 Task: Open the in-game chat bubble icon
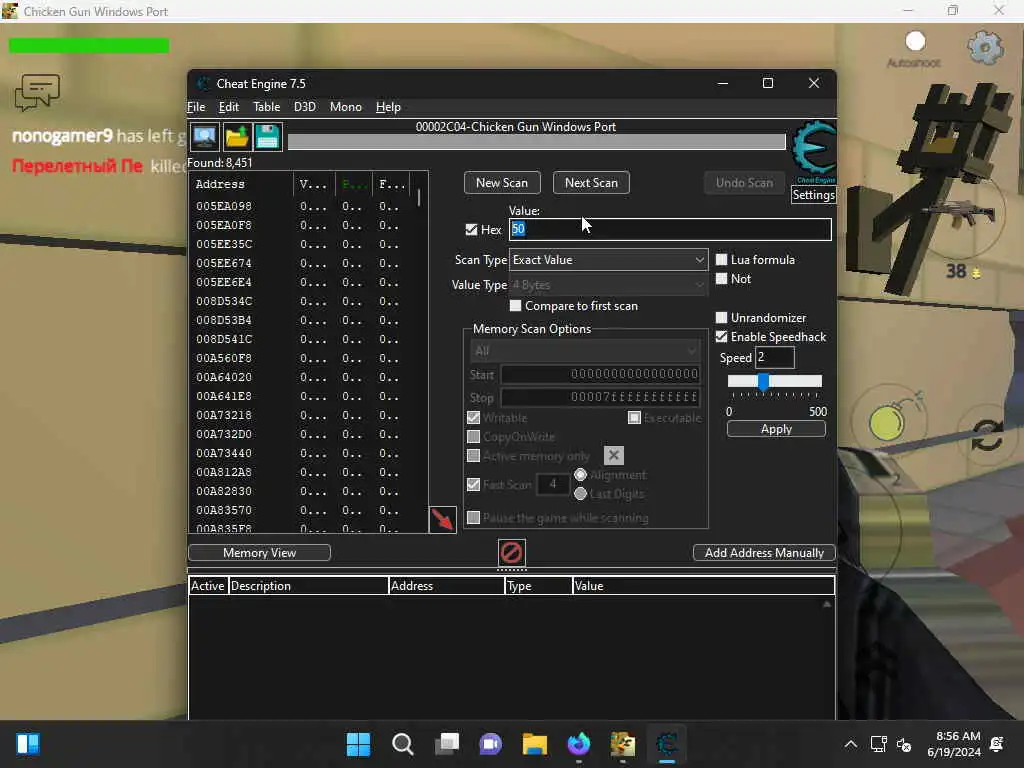pyautogui.click(x=37, y=91)
